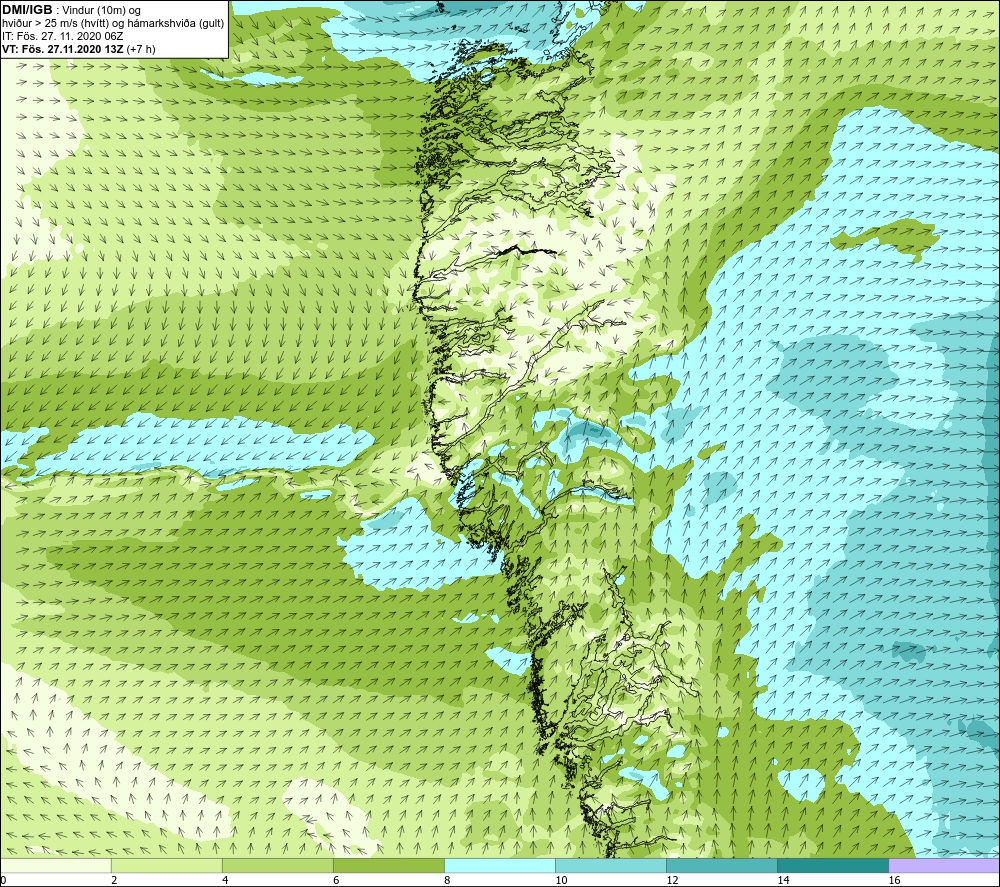The width and height of the screenshot is (1000, 887).
Task: Click the medium green 4–6 m/s legend swatch
Action: tap(278, 865)
